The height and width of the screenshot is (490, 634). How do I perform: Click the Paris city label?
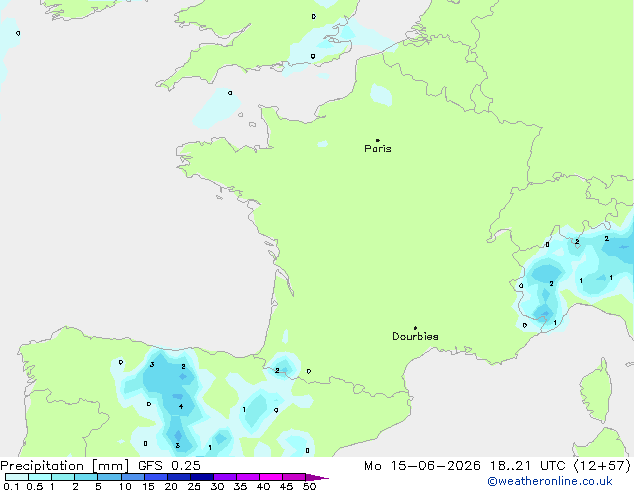tap(378, 149)
